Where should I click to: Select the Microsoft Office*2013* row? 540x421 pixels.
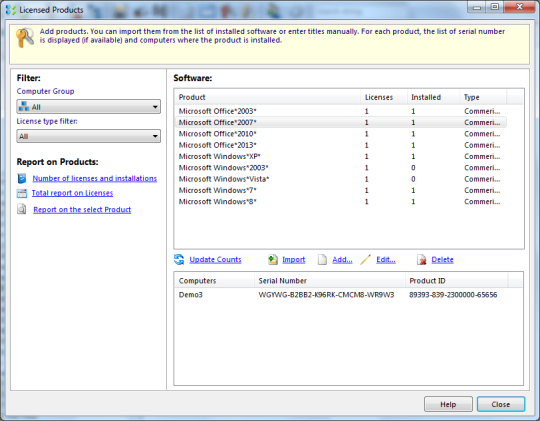click(x=341, y=145)
